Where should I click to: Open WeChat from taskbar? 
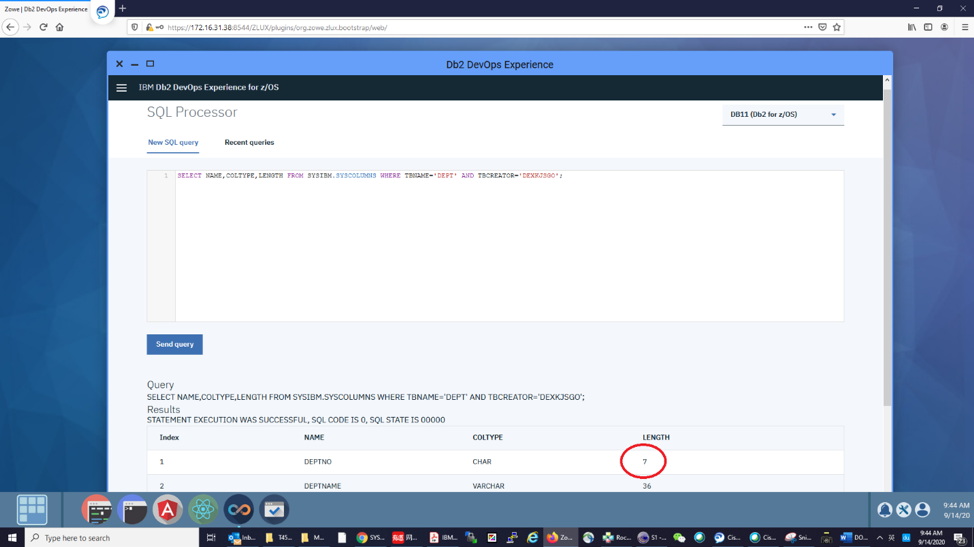tap(679, 538)
